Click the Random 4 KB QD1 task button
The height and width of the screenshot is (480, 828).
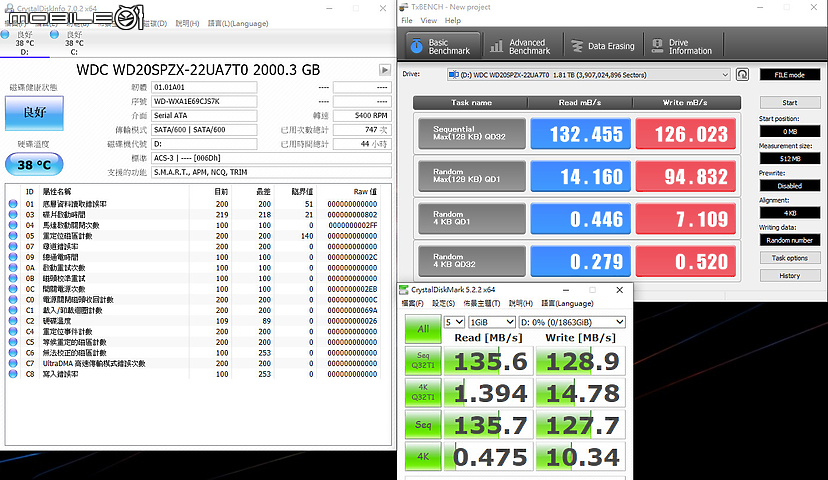coord(472,218)
